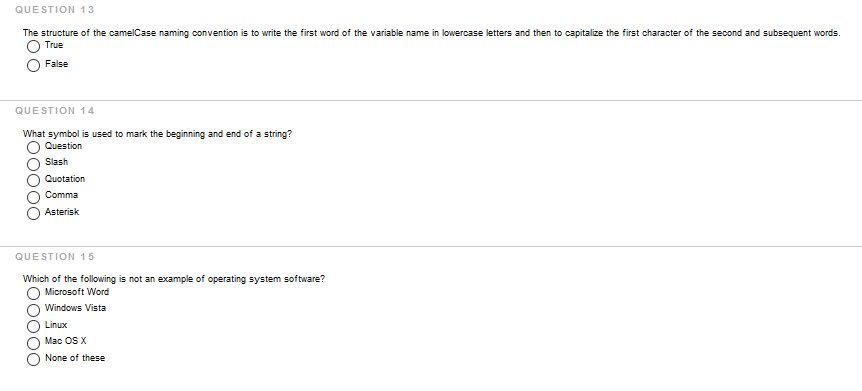862x391 pixels.
Task: Click the operating system software question text
Action: pos(174,279)
